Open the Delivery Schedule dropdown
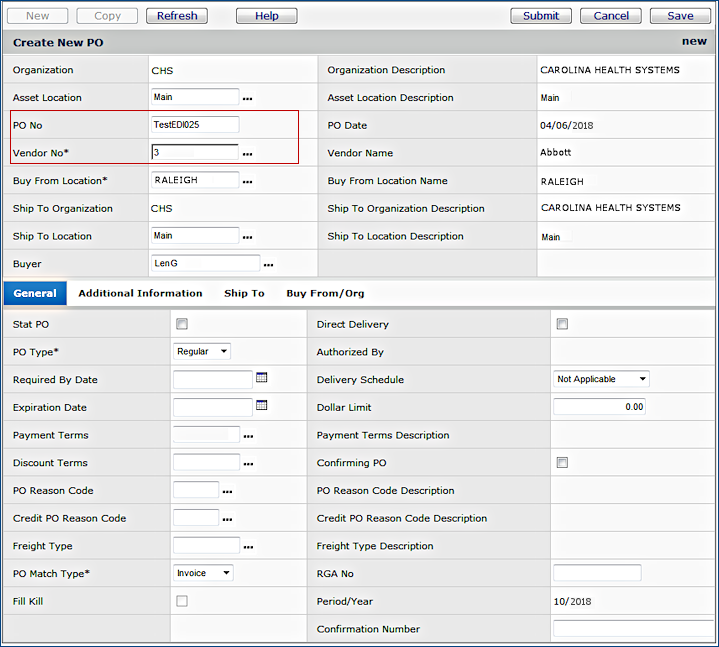The width and height of the screenshot is (719, 647). (601, 379)
